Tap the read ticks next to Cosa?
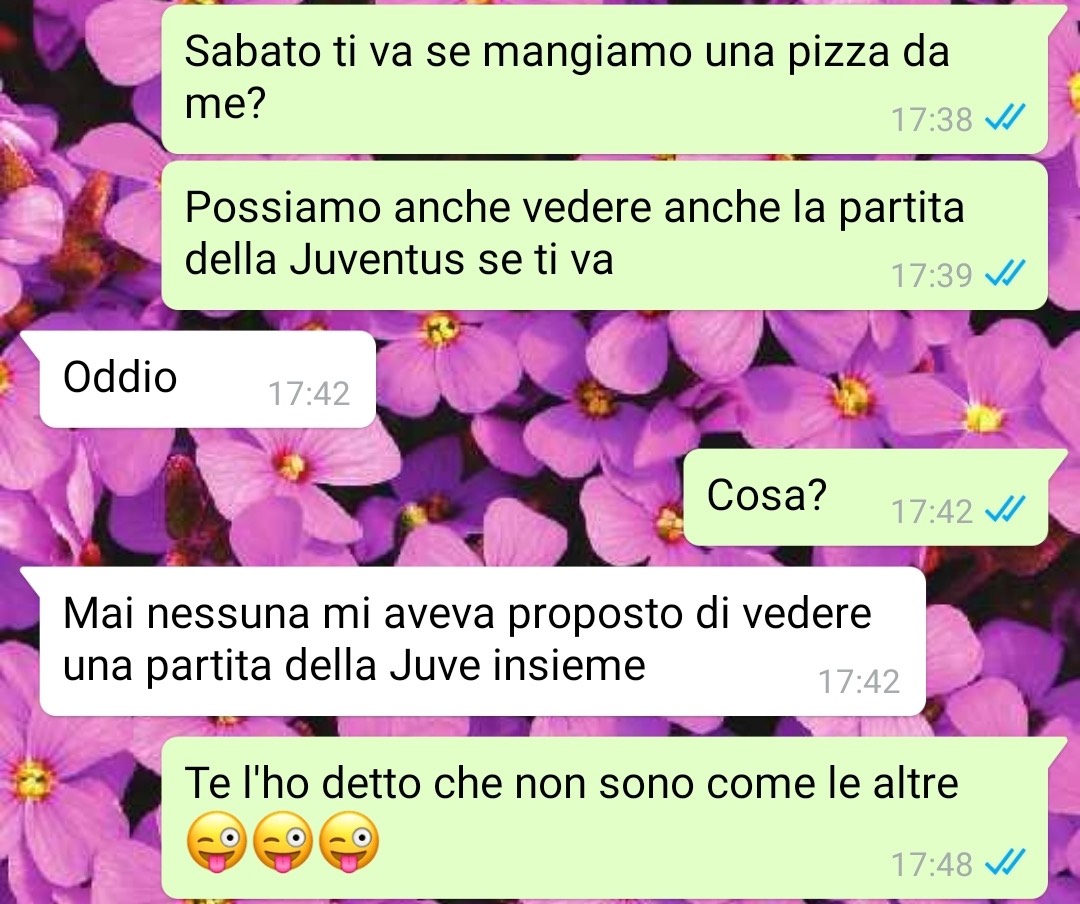1080x904 pixels. 1006,510
